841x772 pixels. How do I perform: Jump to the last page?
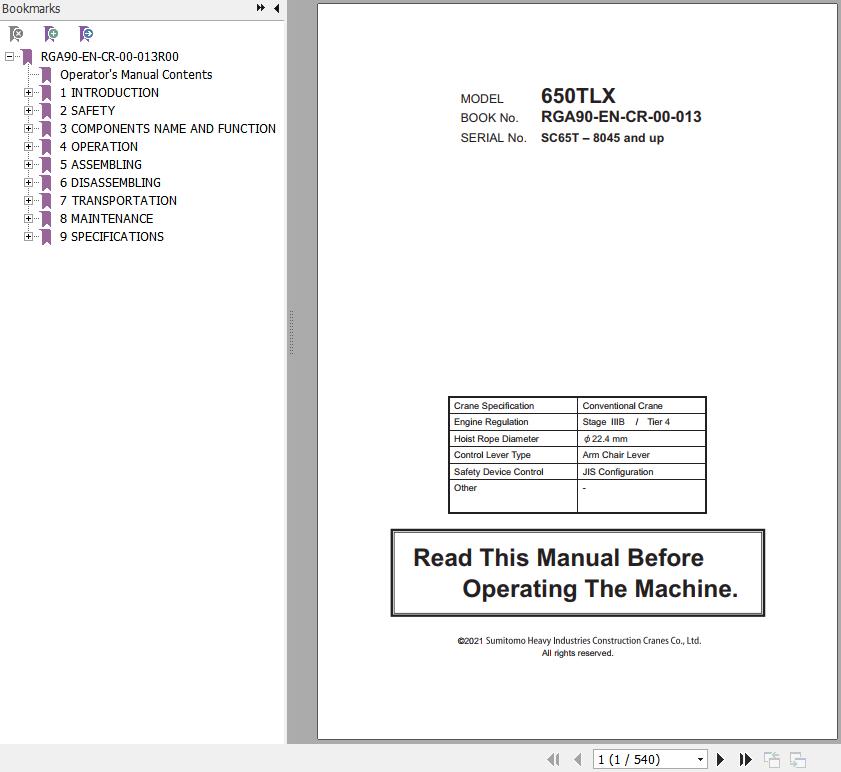point(745,759)
